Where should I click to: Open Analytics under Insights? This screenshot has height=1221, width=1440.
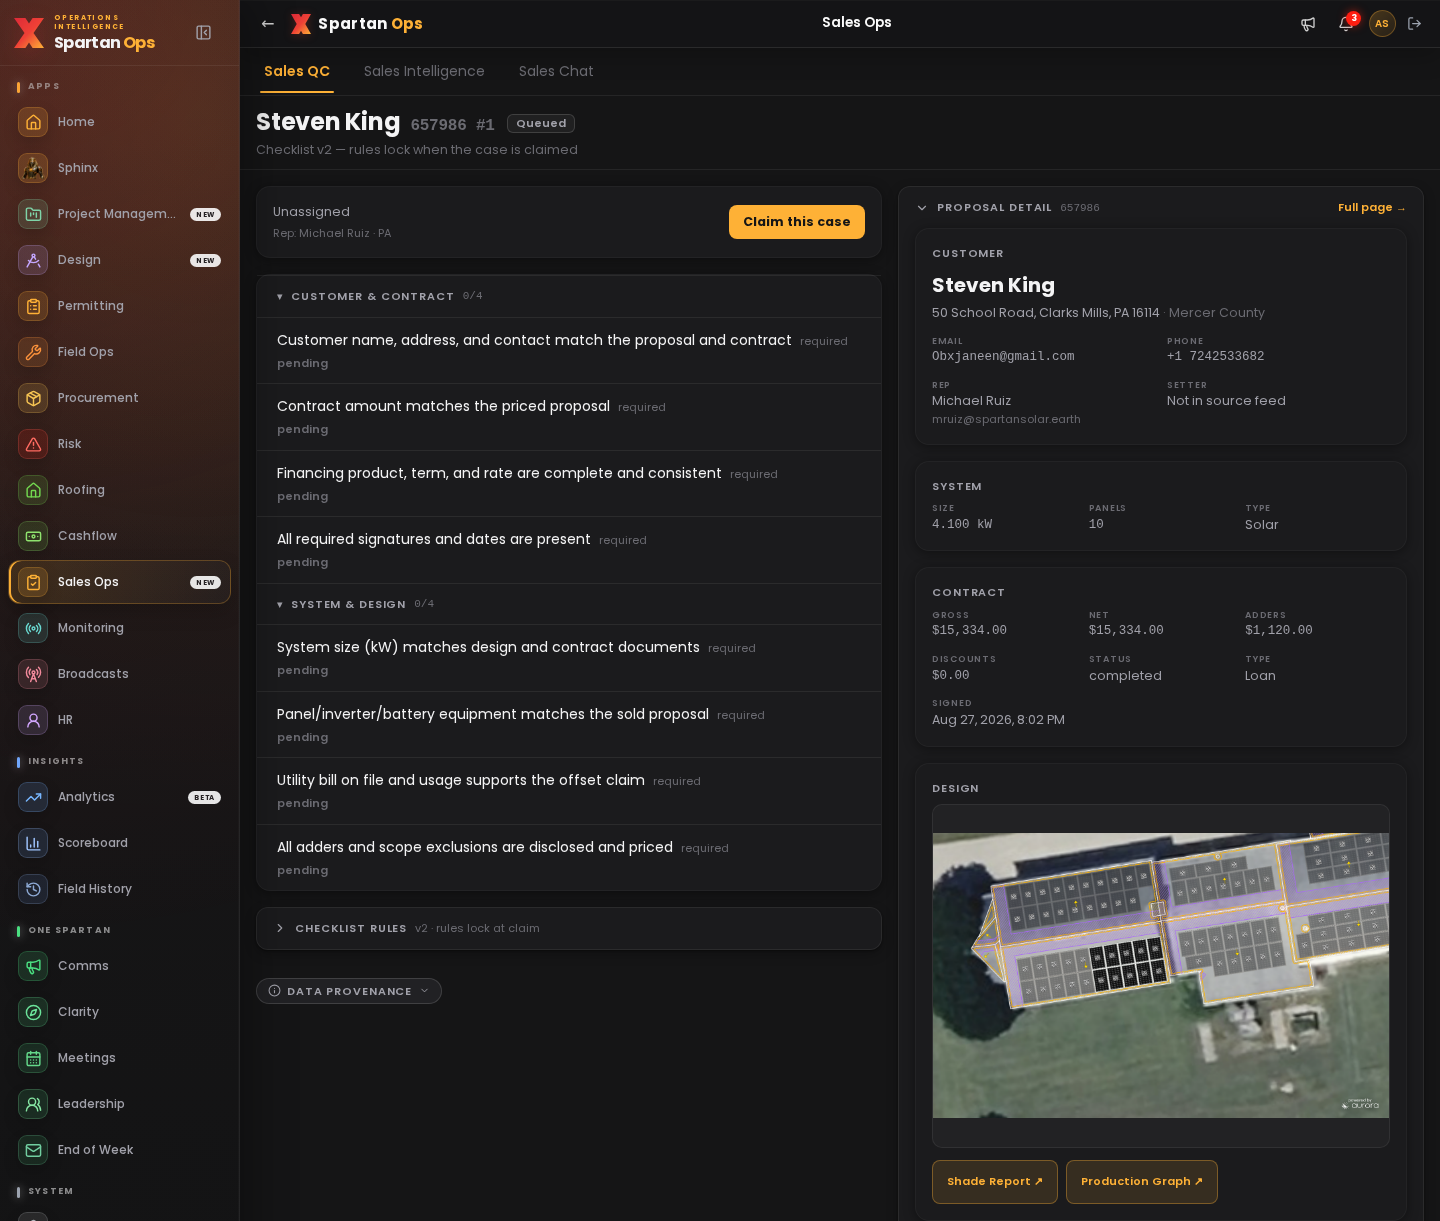[x=120, y=797]
